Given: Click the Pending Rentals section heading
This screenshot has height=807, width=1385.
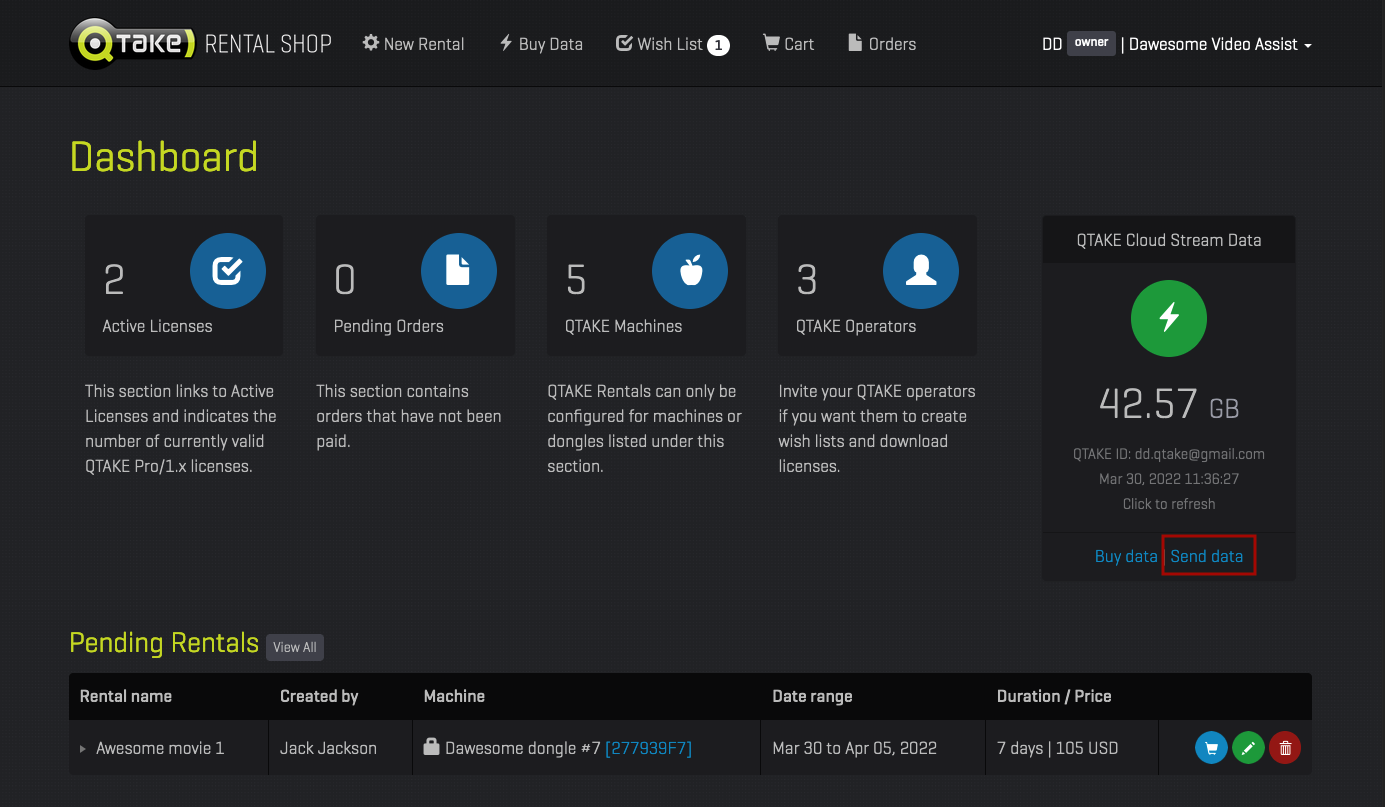Looking at the screenshot, I should point(164,643).
